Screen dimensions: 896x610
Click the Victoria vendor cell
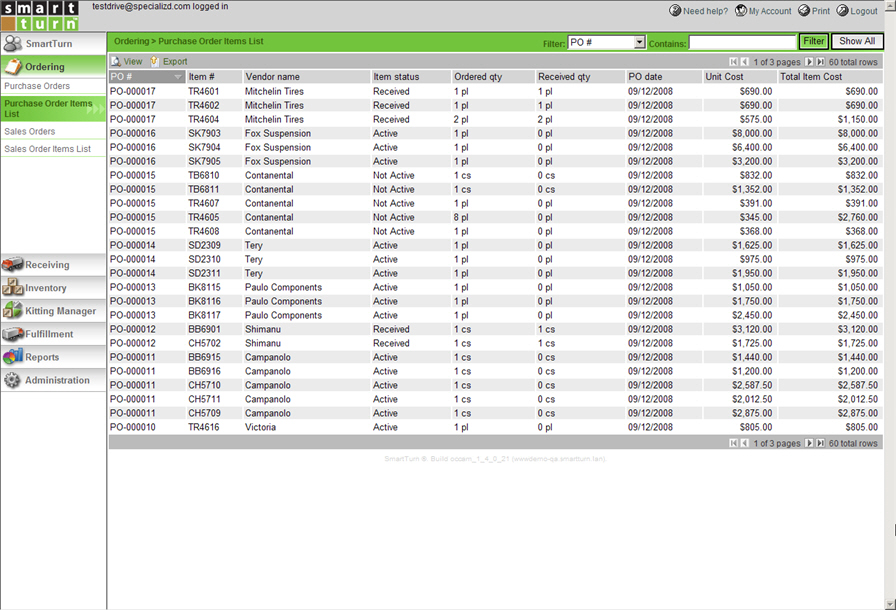[260, 427]
